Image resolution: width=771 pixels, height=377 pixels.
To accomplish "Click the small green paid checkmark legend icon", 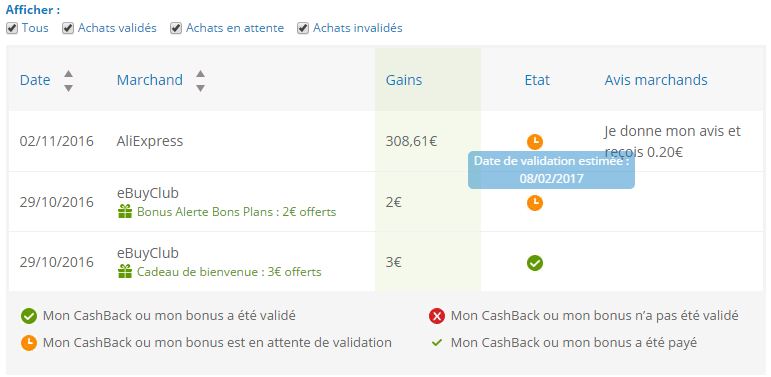I will click(x=437, y=343).
